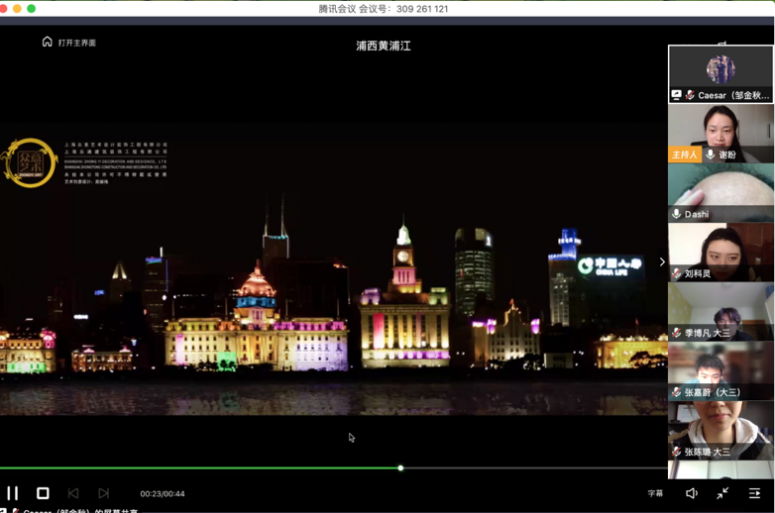Image resolution: width=775 pixels, height=513 pixels.
Task: Click the video progress bar handle
Action: [x=400, y=468]
